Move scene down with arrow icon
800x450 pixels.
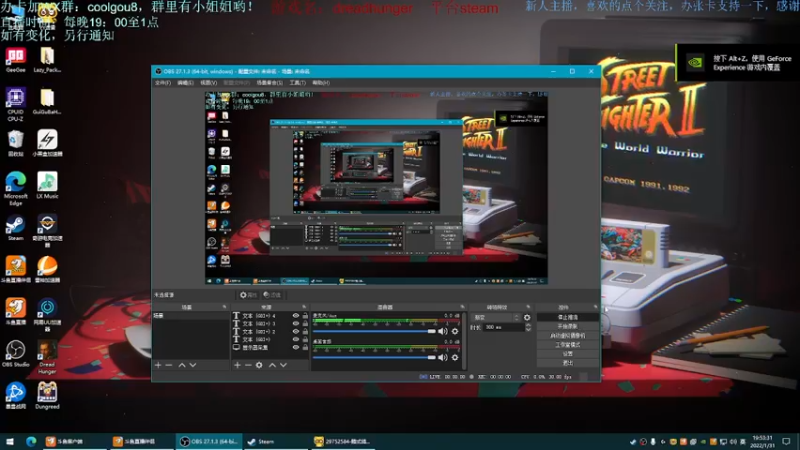(193, 365)
